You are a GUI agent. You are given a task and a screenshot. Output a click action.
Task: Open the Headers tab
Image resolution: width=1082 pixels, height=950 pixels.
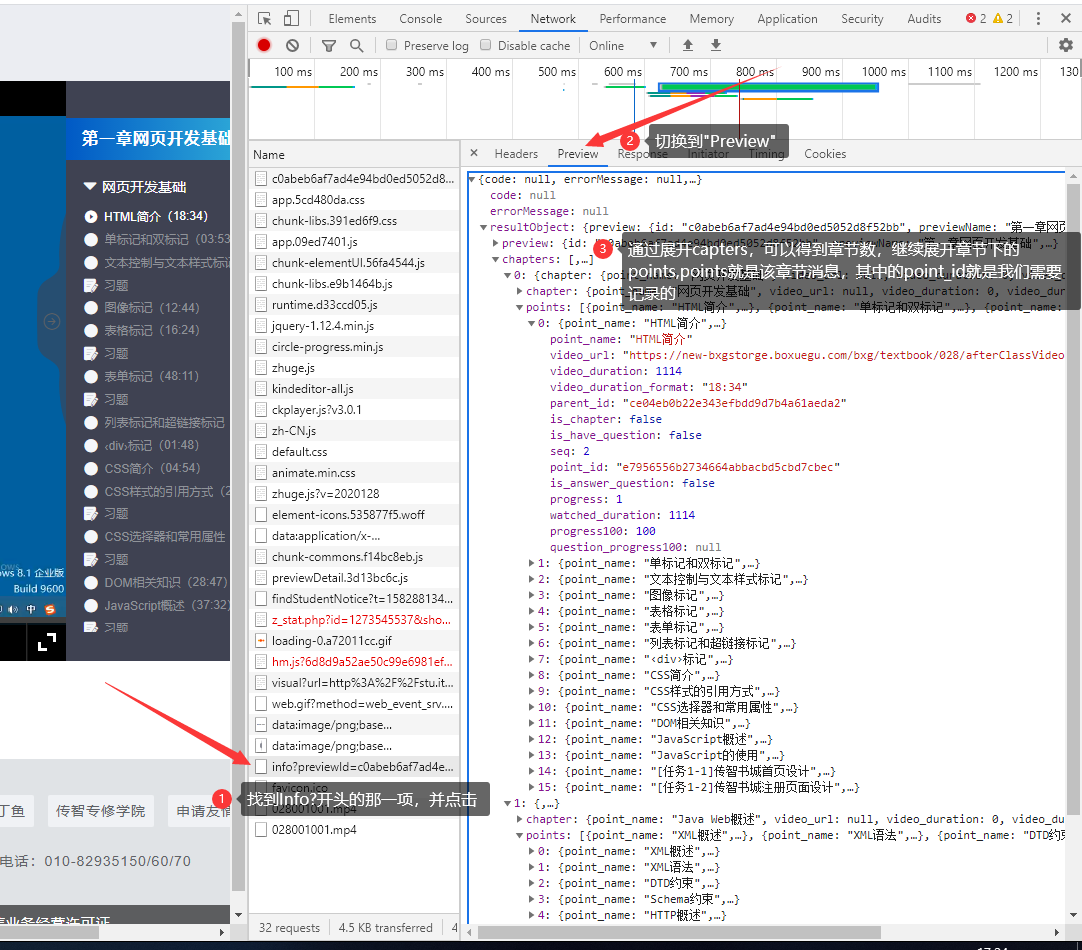(x=516, y=153)
